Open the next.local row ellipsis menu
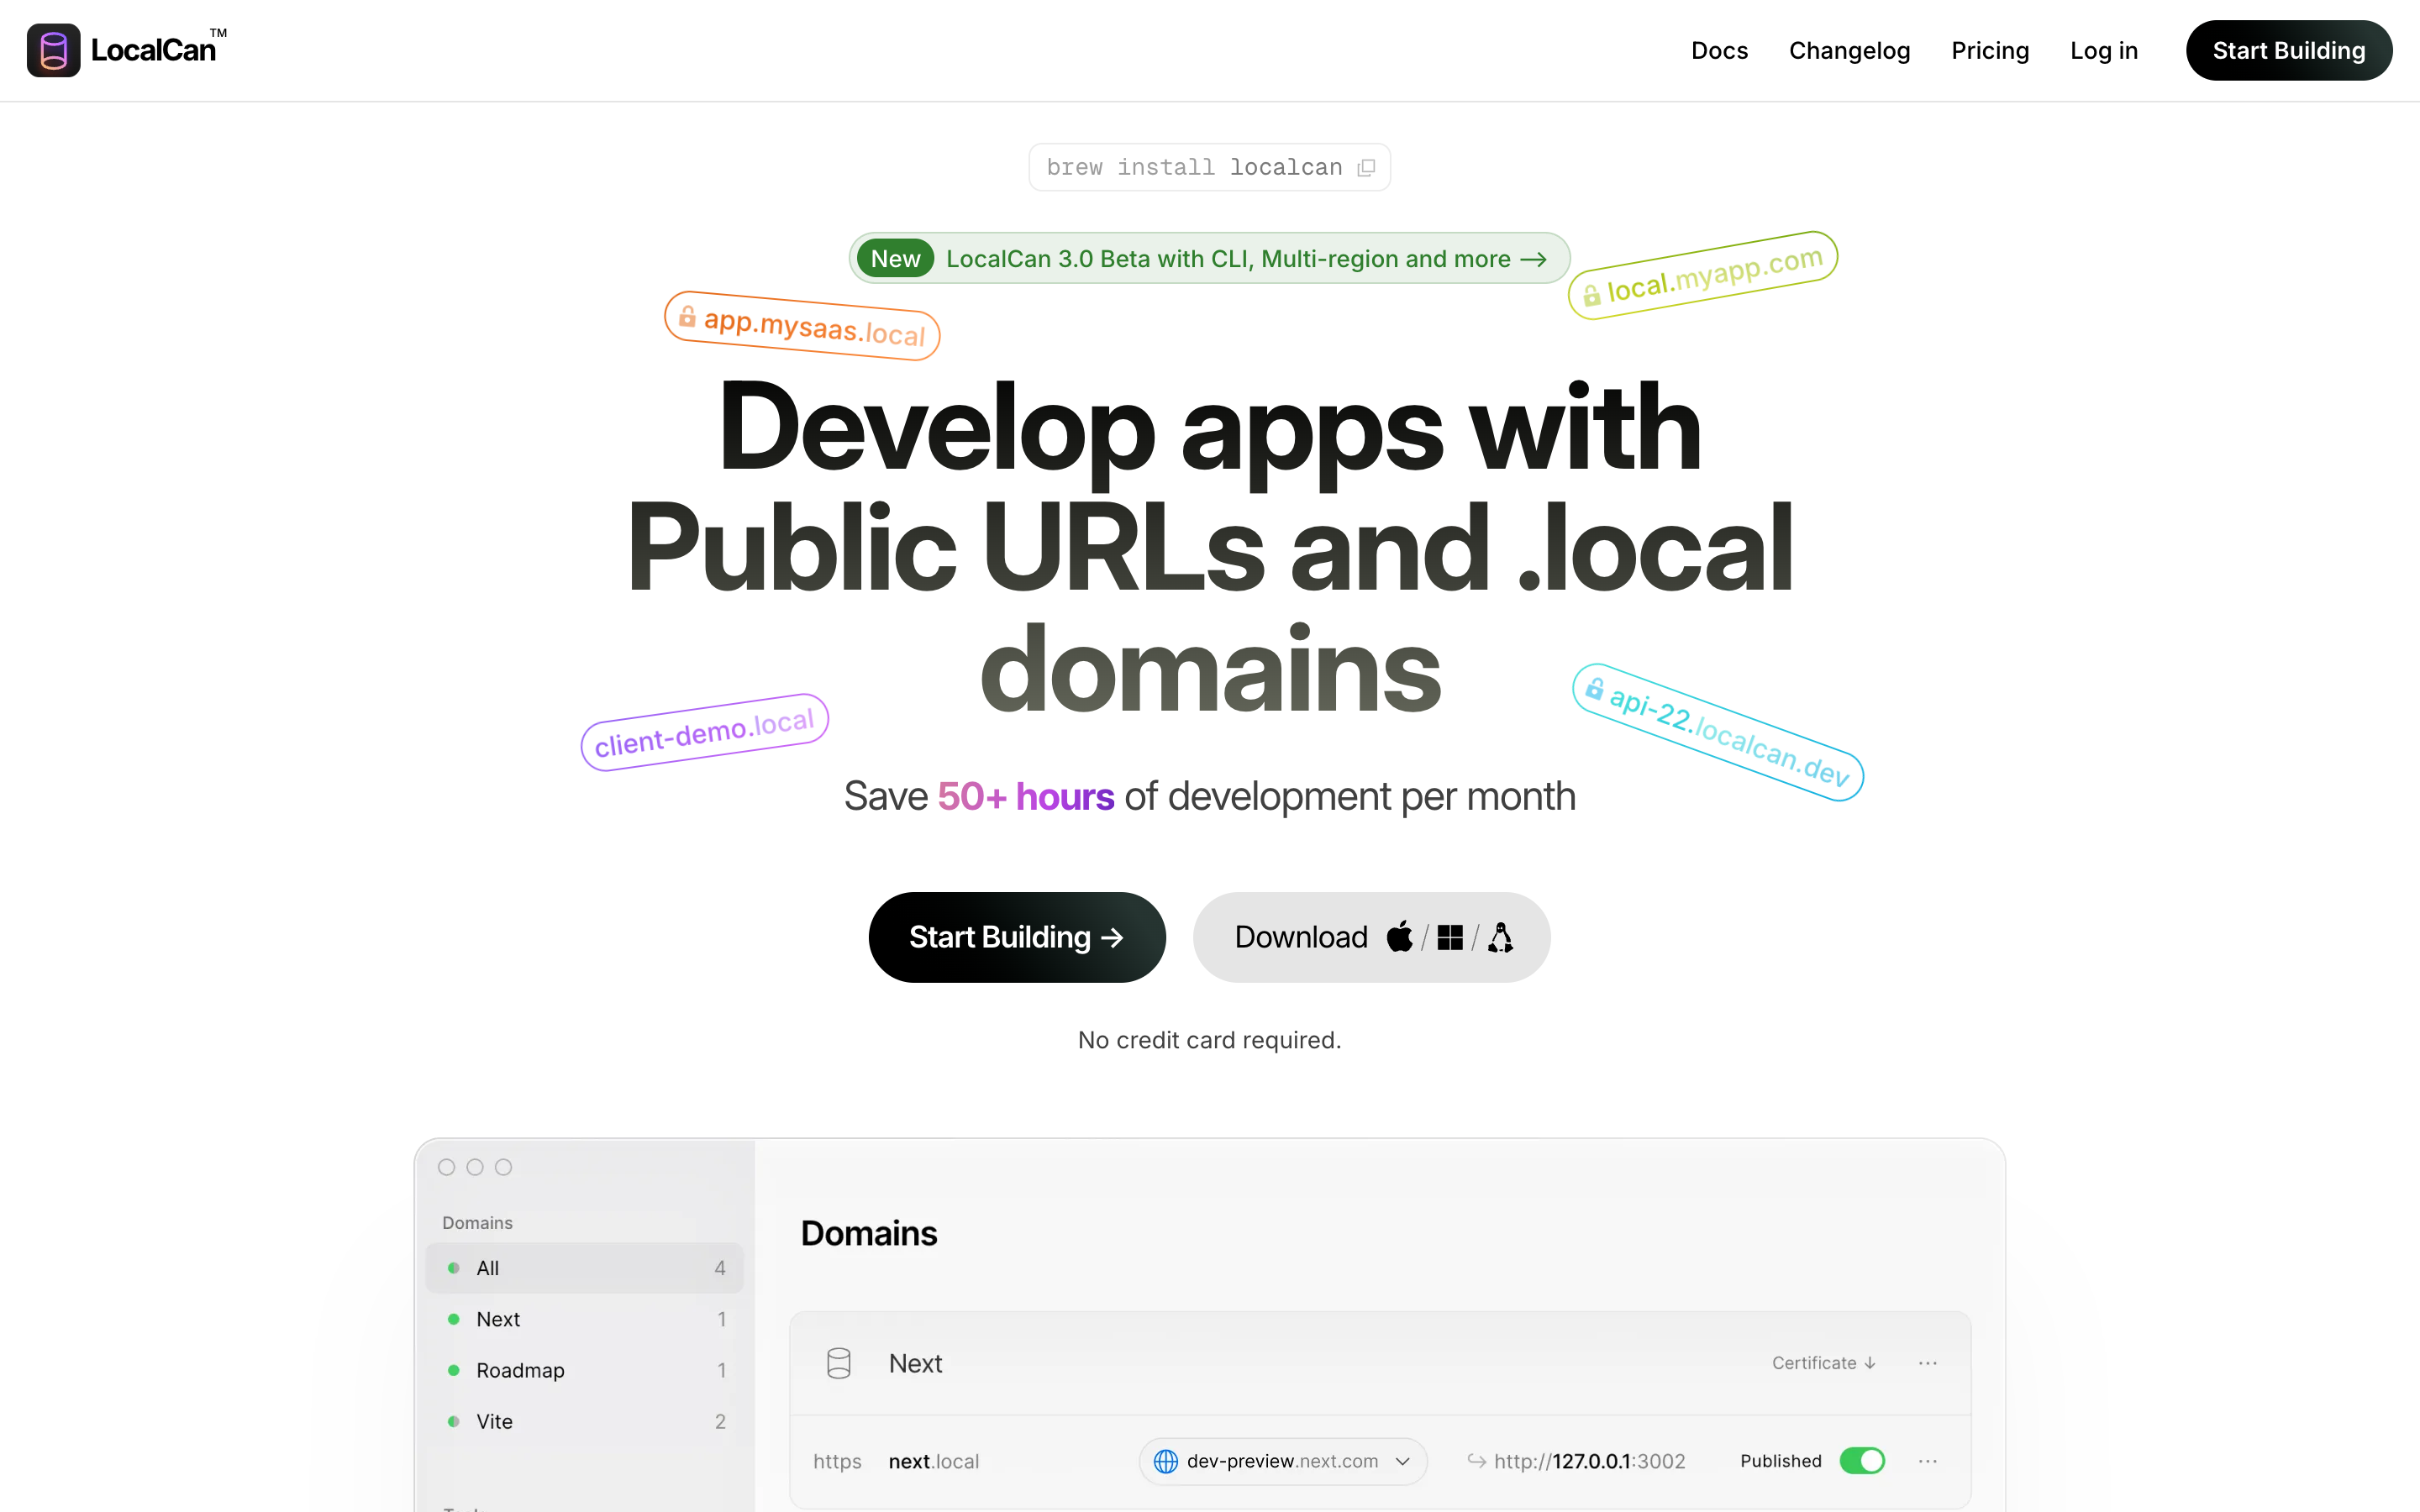Screen dimensions: 2420x1512 1928,1461
